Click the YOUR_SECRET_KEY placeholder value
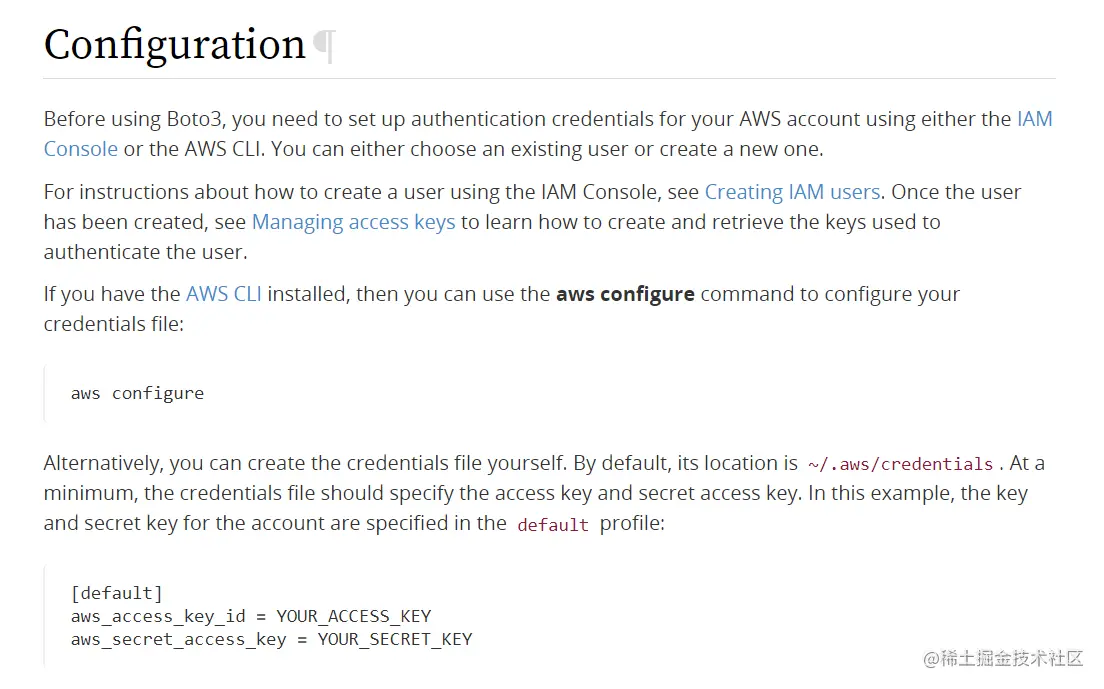The height and width of the screenshot is (689, 1104). (395, 640)
